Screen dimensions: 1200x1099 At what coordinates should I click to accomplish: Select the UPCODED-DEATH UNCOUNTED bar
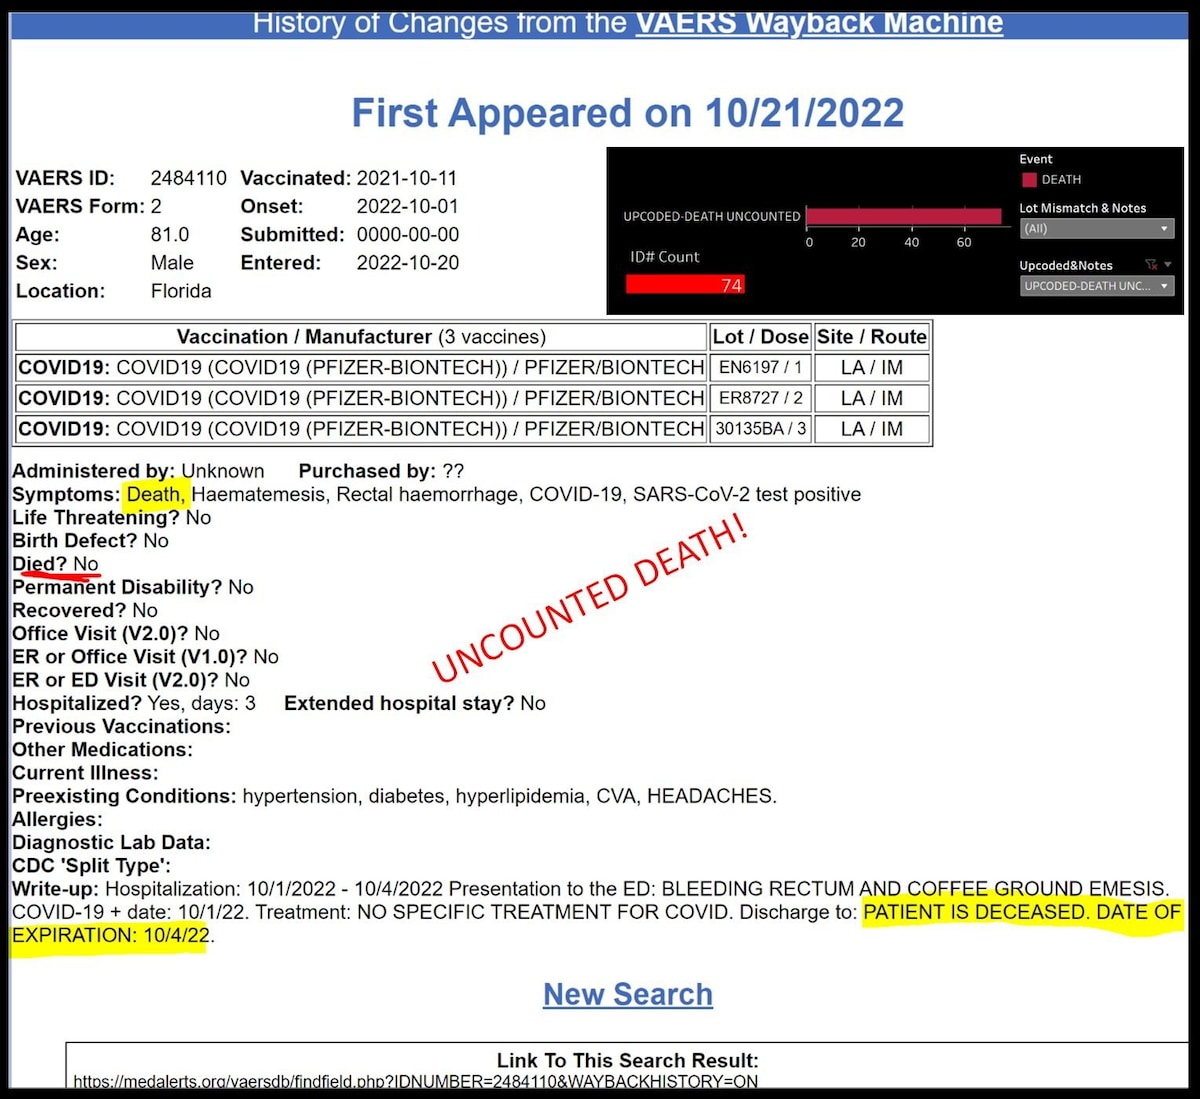pos(904,216)
